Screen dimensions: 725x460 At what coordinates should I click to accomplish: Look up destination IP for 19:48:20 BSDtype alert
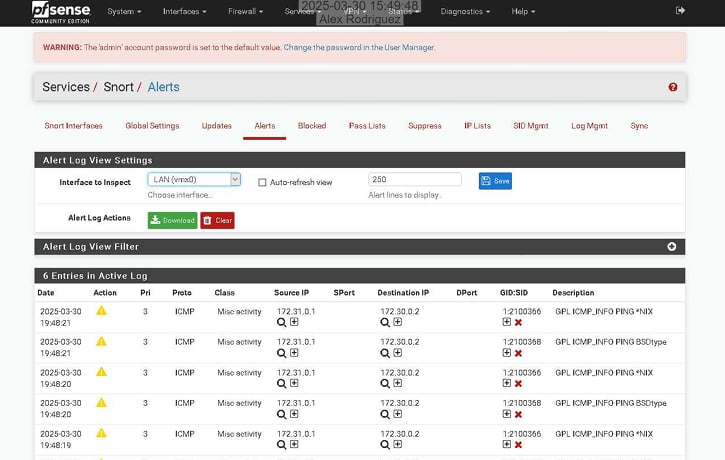385,414
